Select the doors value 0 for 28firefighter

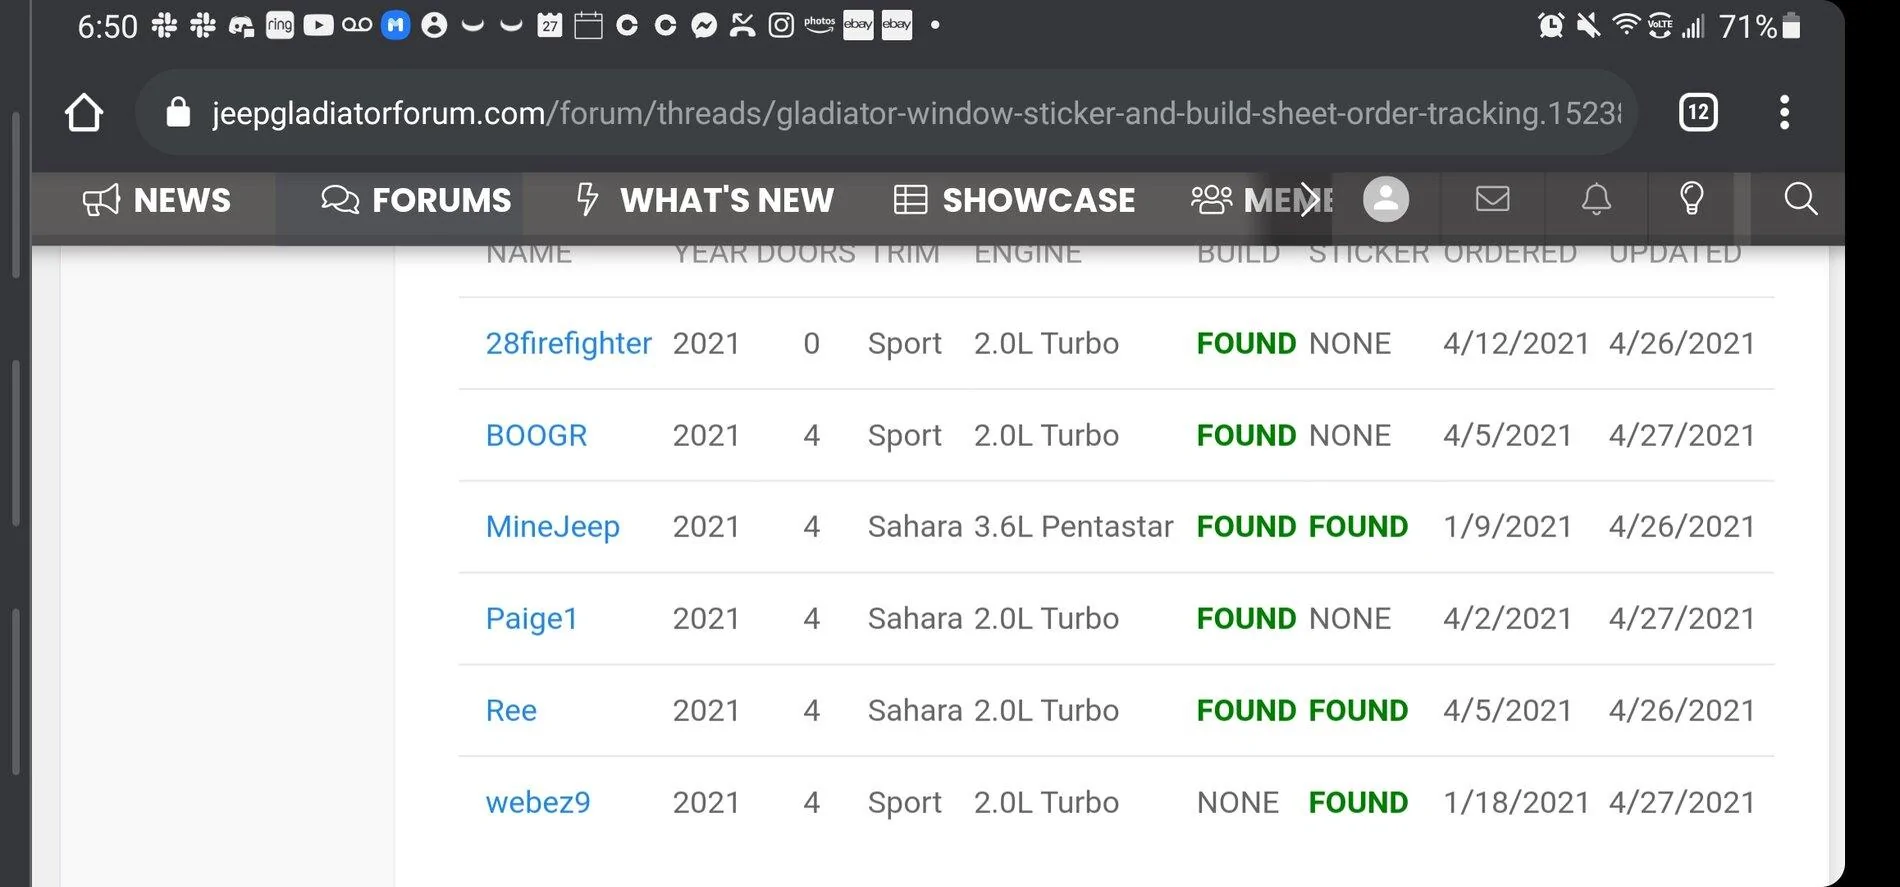811,343
